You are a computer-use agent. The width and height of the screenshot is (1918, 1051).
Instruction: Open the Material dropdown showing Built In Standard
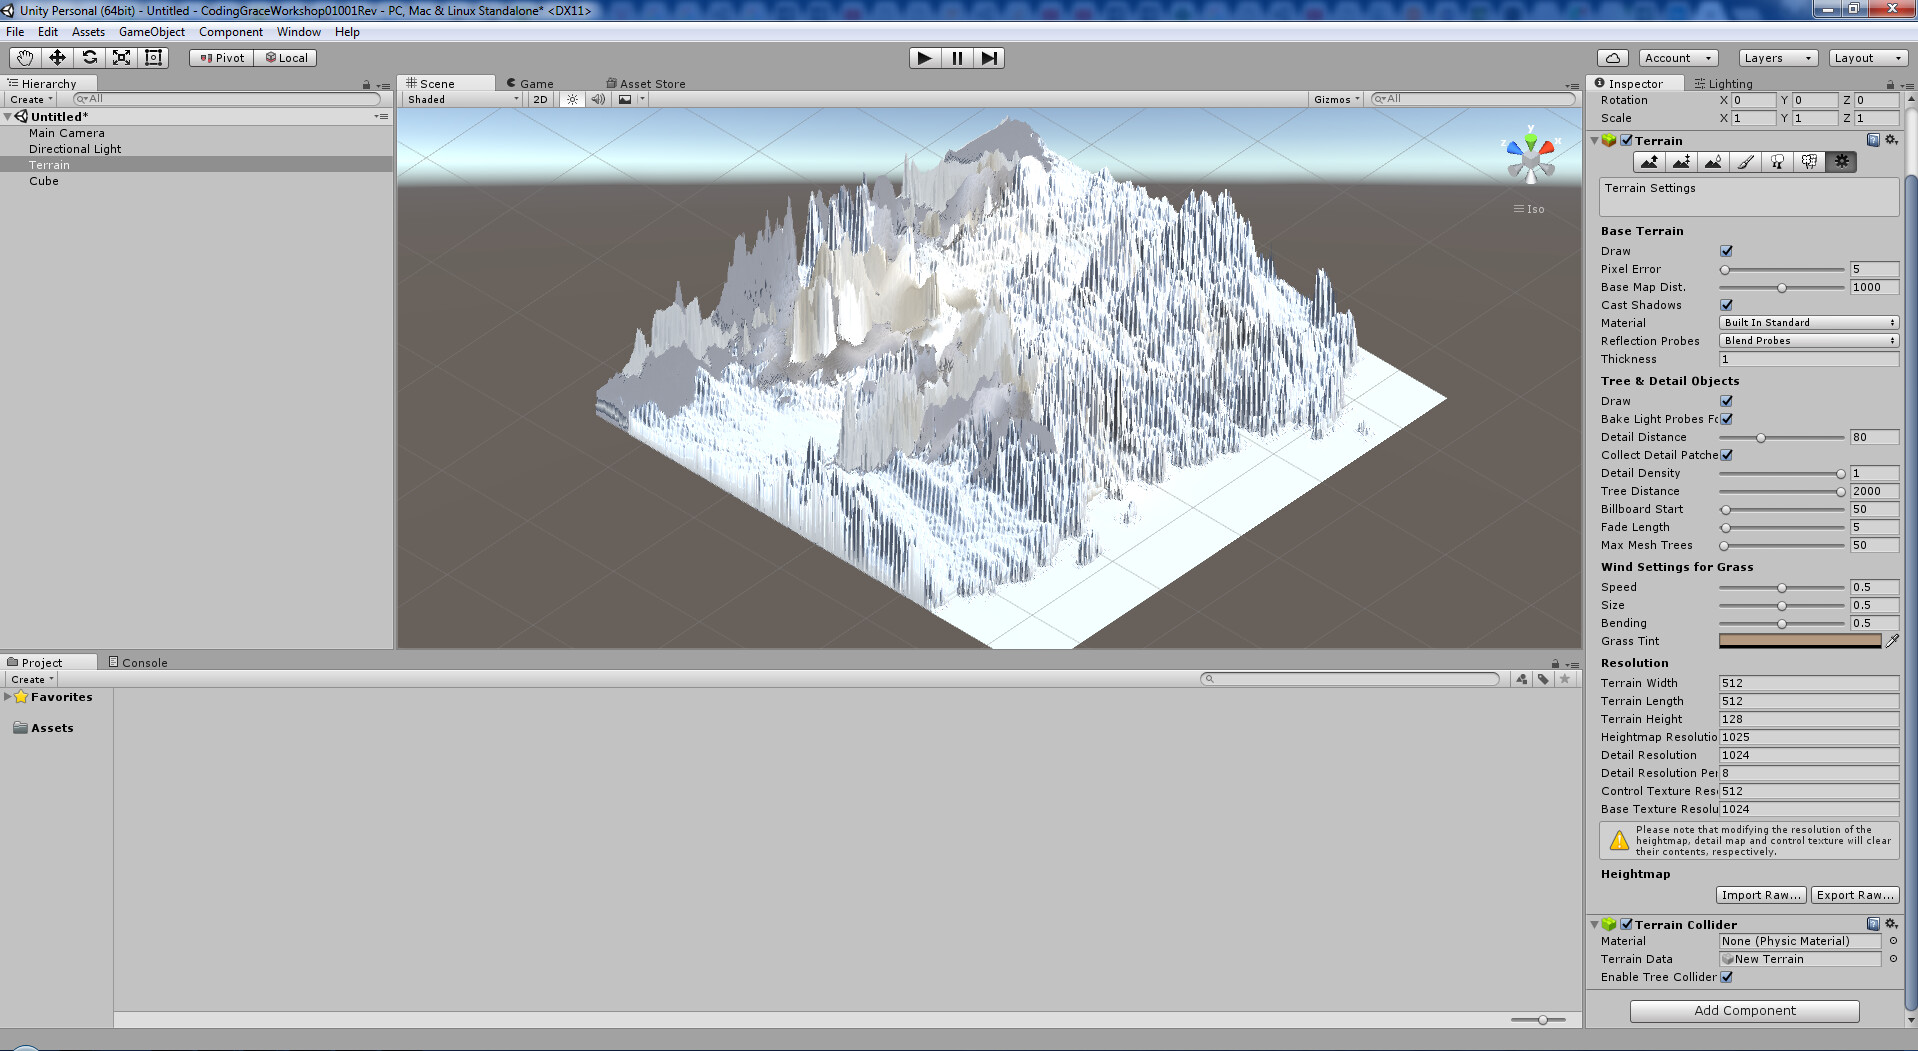point(1808,322)
